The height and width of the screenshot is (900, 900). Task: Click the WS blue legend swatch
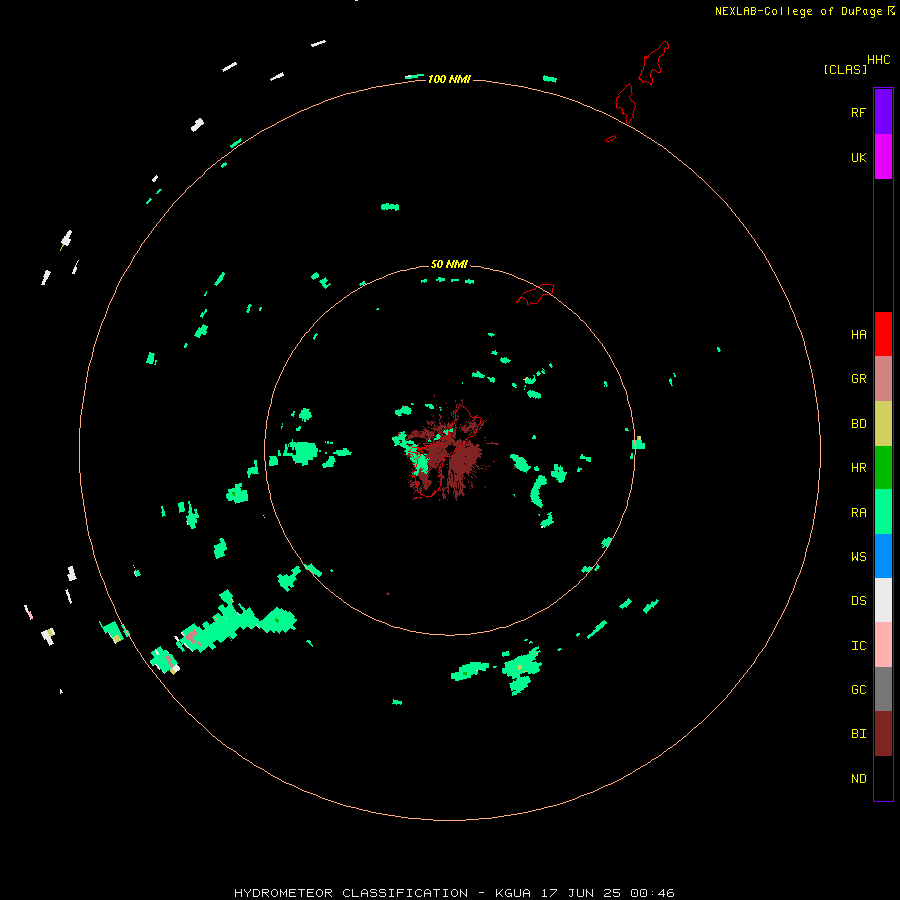point(883,556)
